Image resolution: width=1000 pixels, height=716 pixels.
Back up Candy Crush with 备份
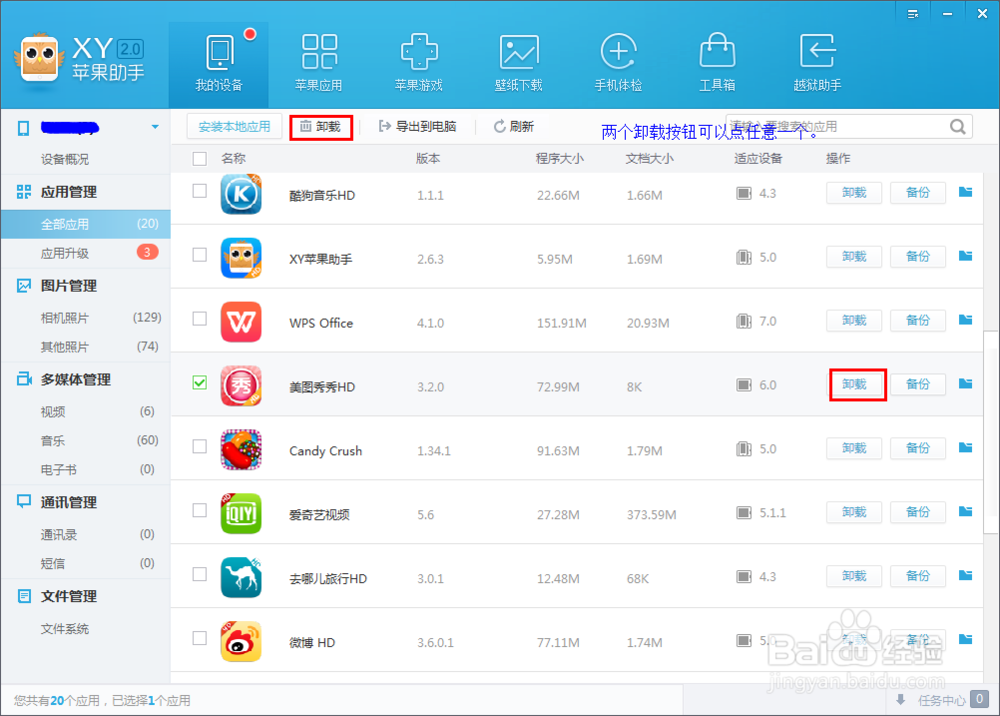(918, 448)
